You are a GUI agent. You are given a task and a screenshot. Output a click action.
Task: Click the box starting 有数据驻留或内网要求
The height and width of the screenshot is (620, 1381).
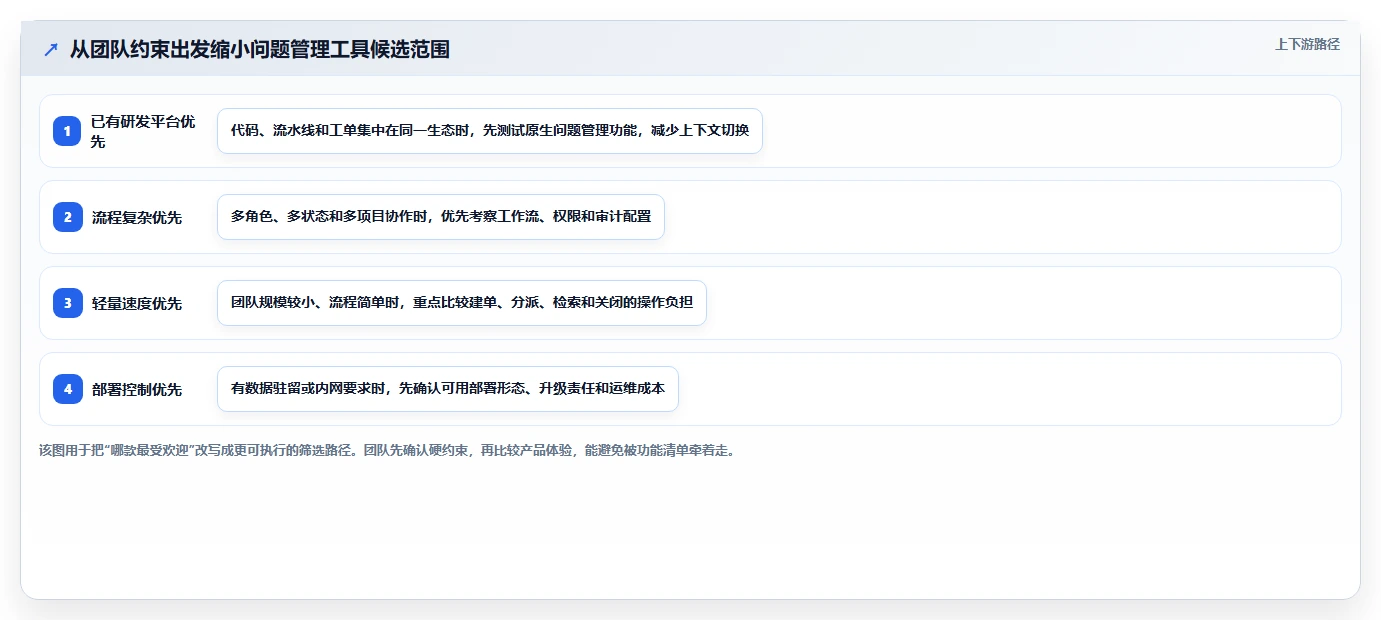click(x=448, y=389)
